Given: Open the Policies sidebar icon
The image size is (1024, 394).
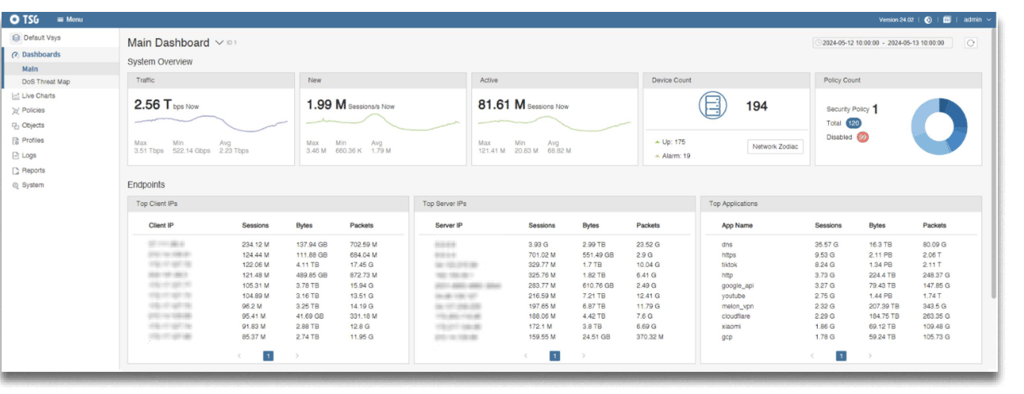Looking at the screenshot, I should click(16, 111).
